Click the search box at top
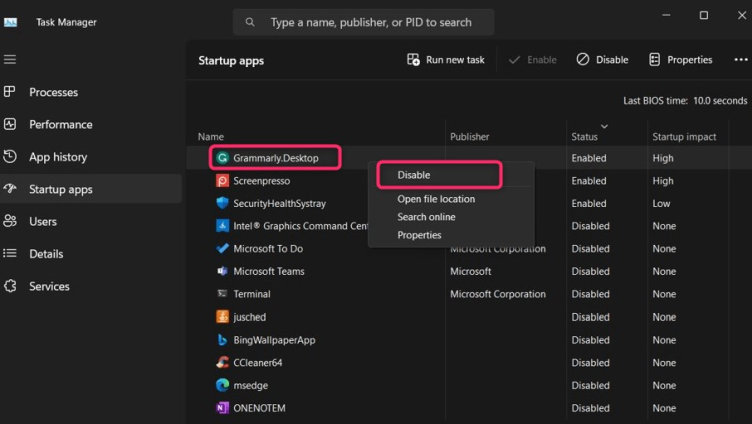Screen dimensions: 752x424 (370, 22)
